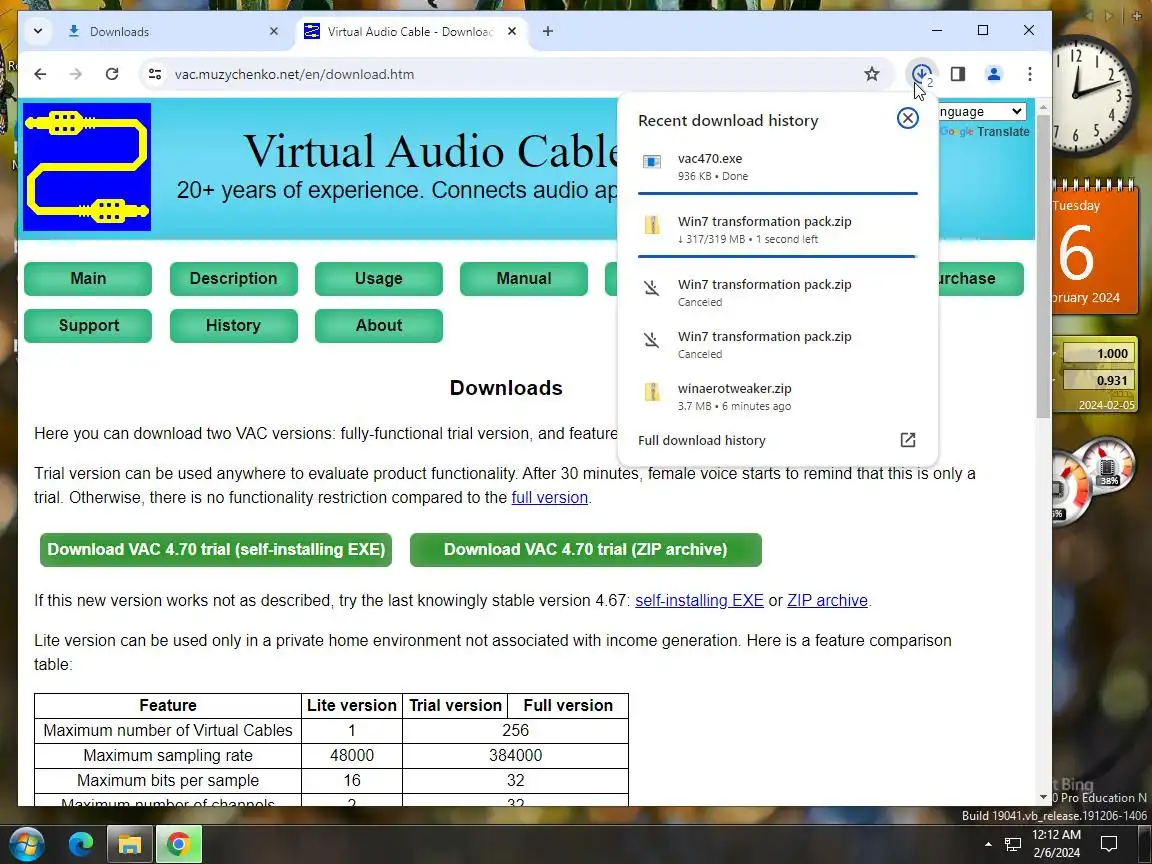The height and width of the screenshot is (864, 1152).
Task: Click second canceled Win7 transformation pack icon
Action: (x=652, y=340)
